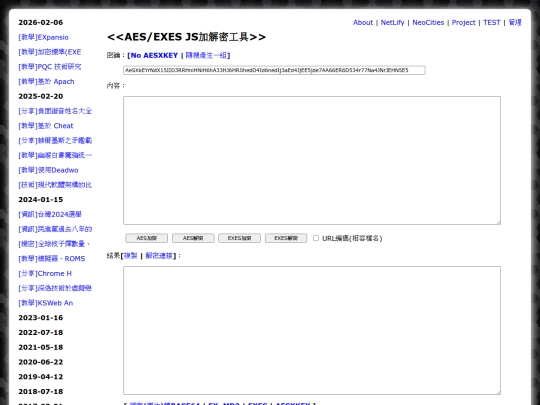Screen dimensions: 540x405
Task: Expand the 2020-06-22 date section
Action: (41, 362)
